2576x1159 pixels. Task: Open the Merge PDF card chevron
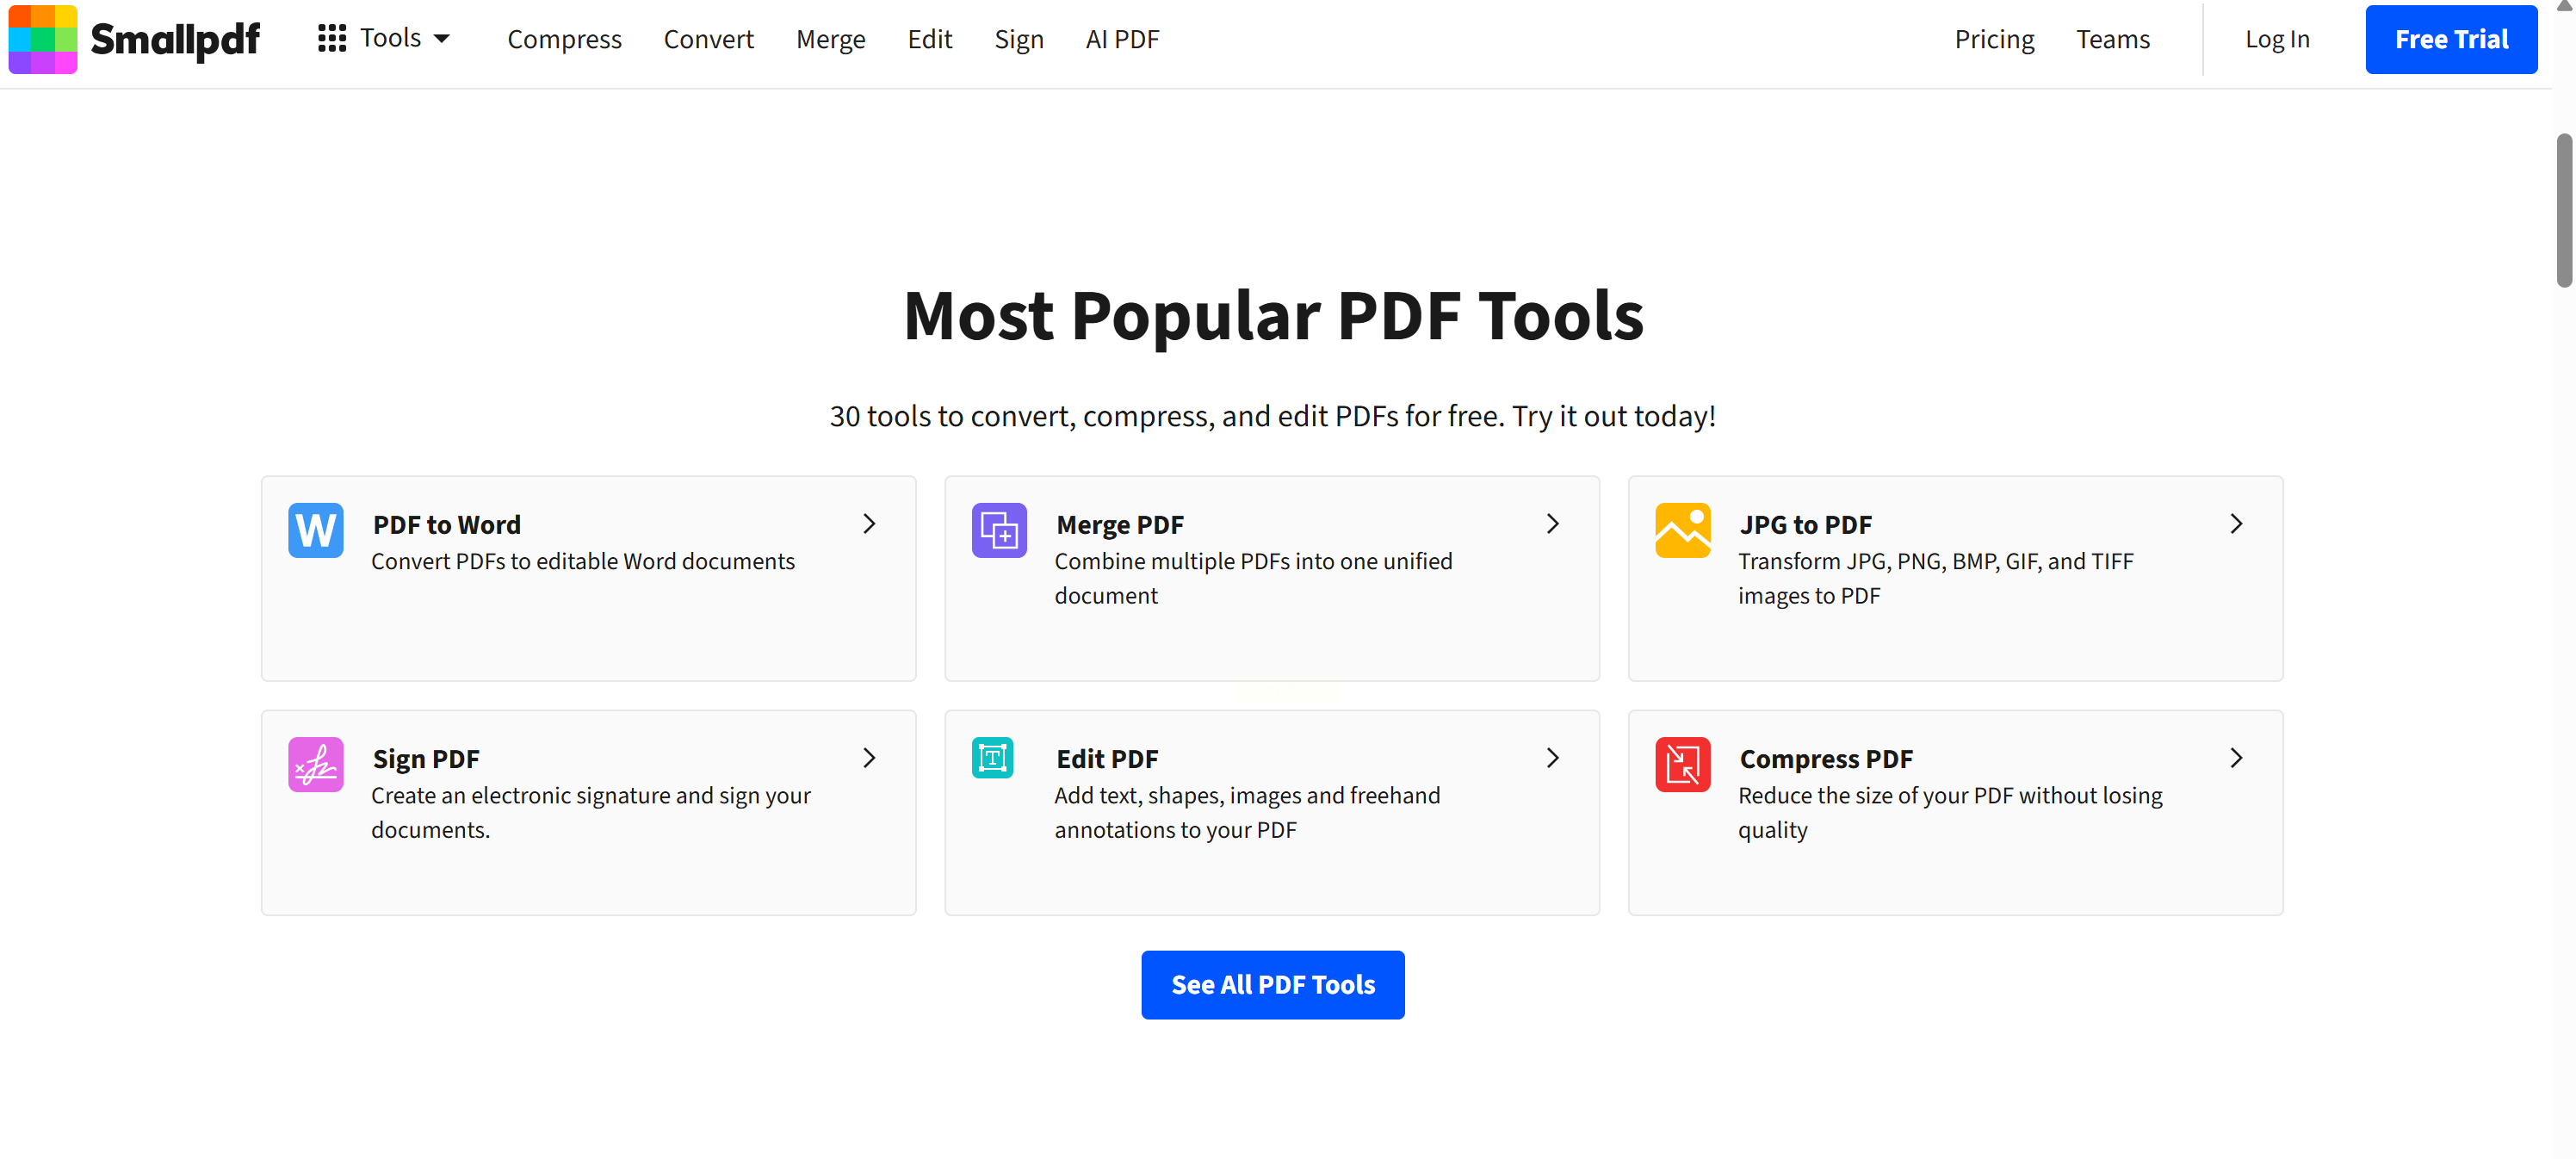click(x=1552, y=523)
